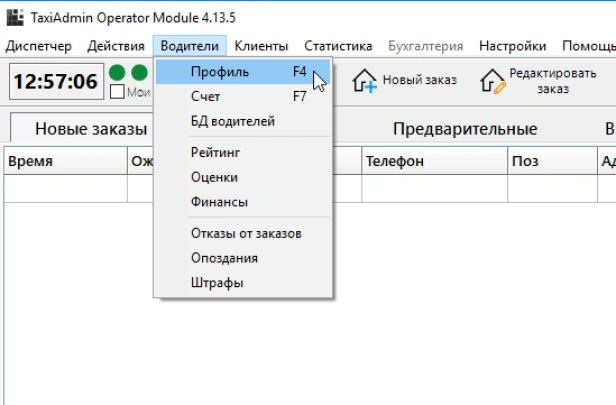The image size is (616, 405).
Task: Expand the 'Настройки' menu
Action: click(512, 46)
